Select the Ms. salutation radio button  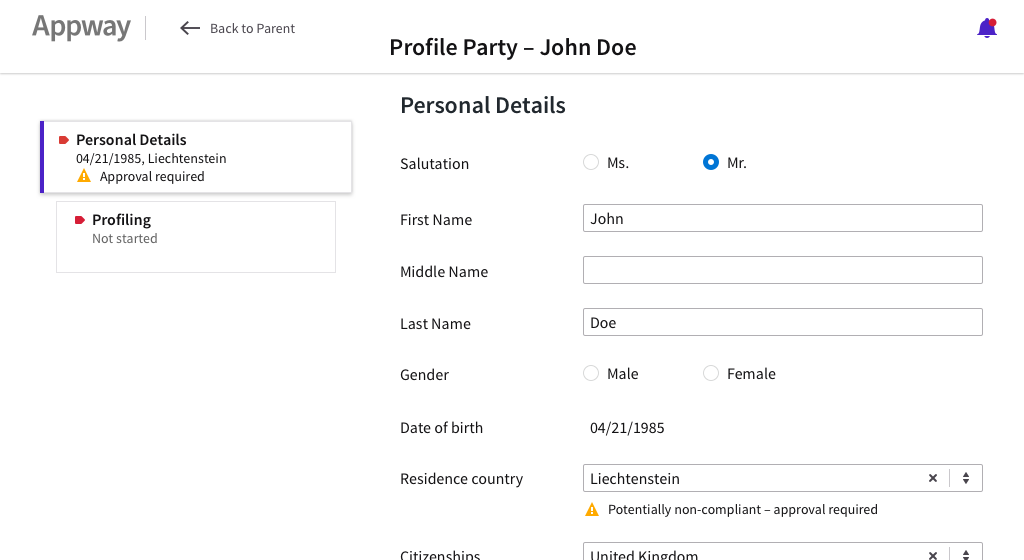[591, 162]
